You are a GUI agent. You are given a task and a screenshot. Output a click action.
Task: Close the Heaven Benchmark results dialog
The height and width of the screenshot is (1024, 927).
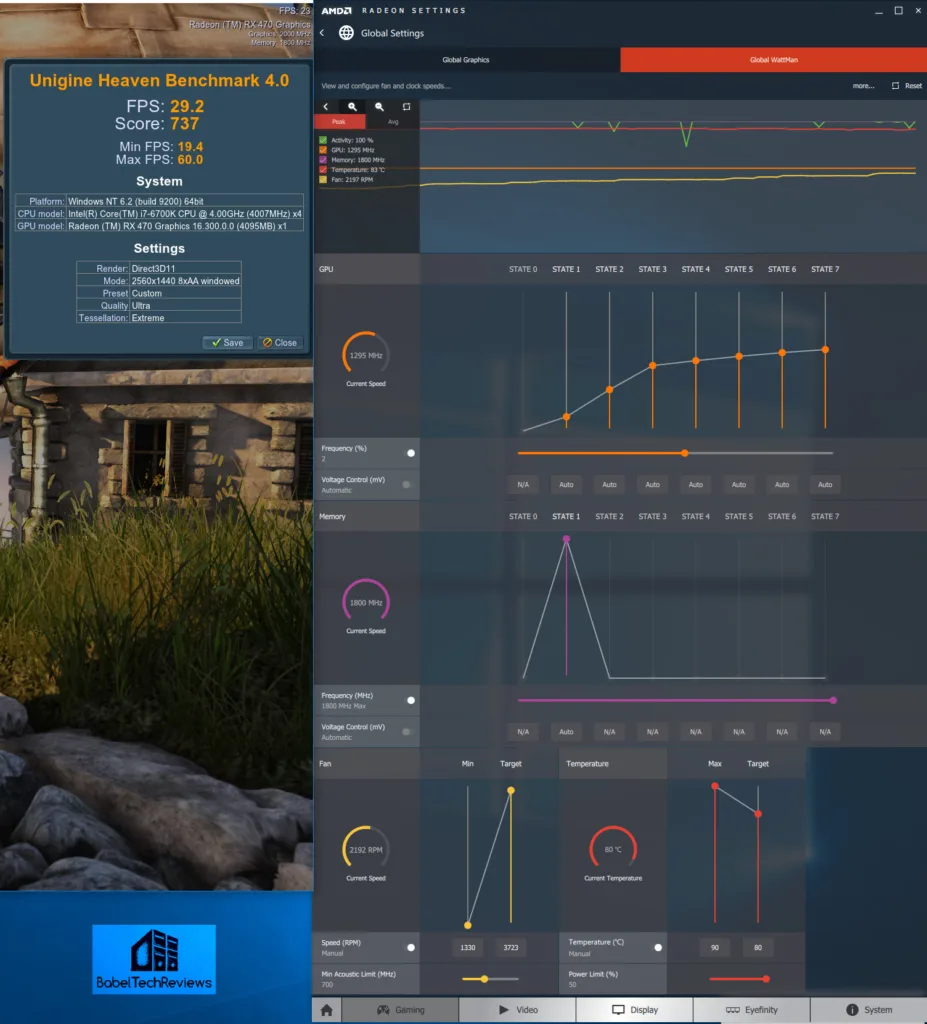click(x=280, y=342)
